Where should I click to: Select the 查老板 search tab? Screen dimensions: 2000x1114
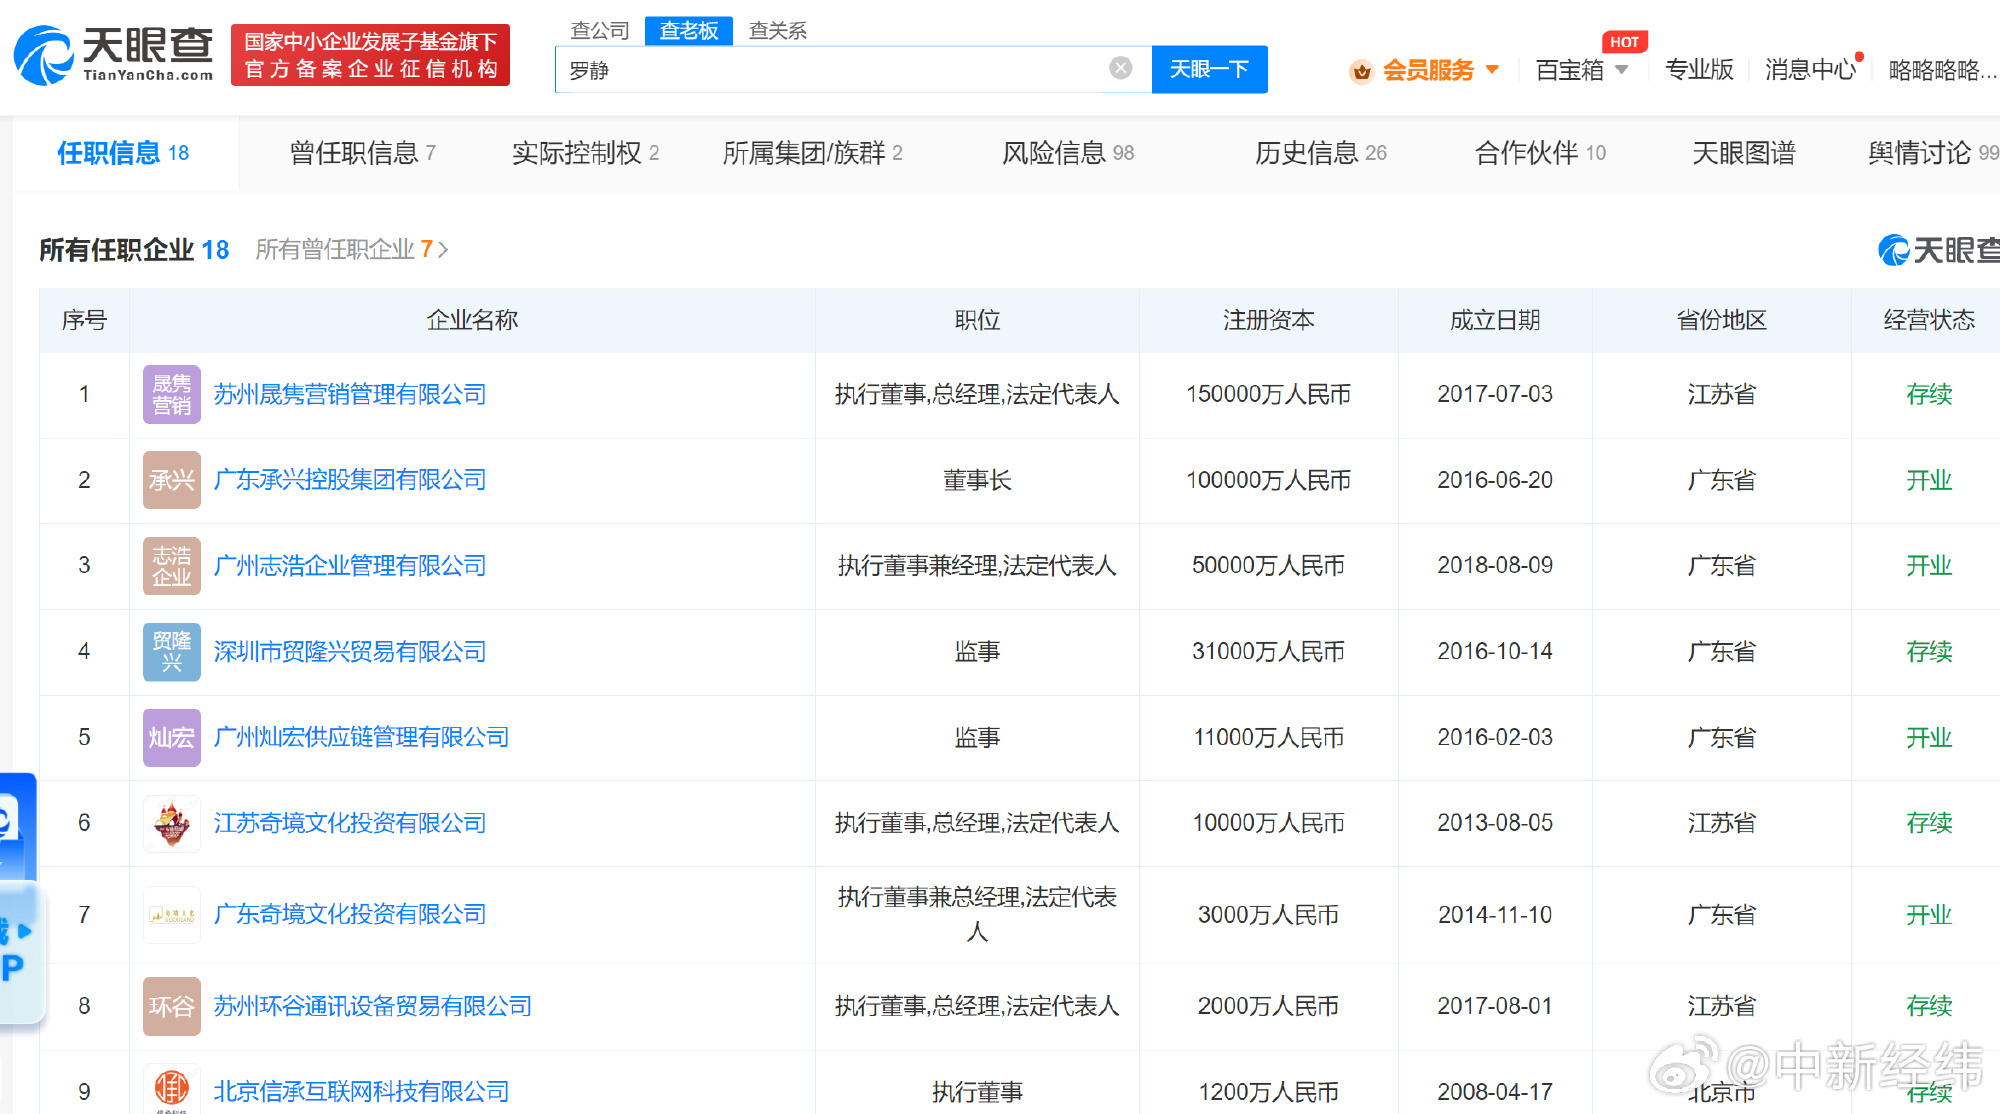pyautogui.click(x=689, y=31)
